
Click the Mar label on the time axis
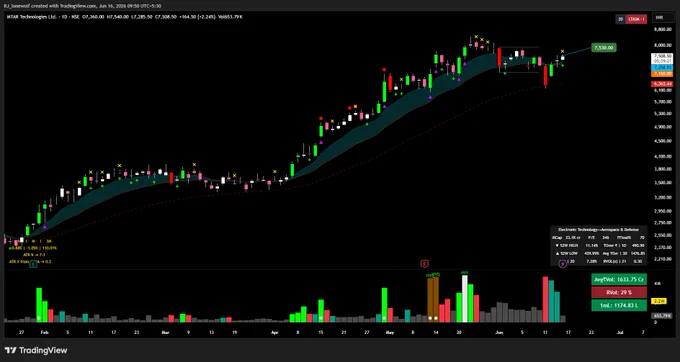[165, 333]
